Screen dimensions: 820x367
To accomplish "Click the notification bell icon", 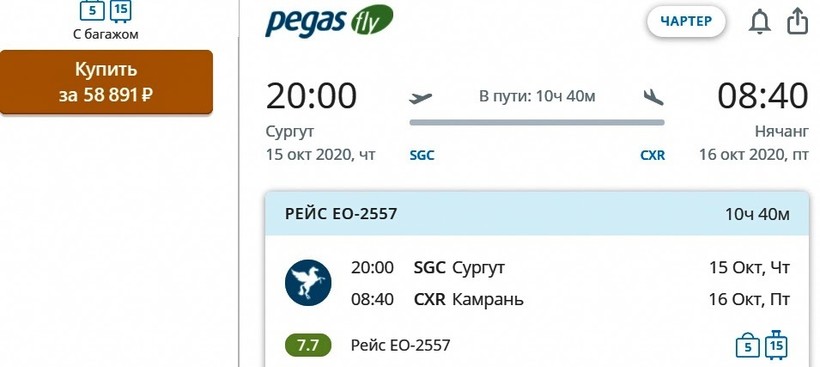I will (x=759, y=22).
